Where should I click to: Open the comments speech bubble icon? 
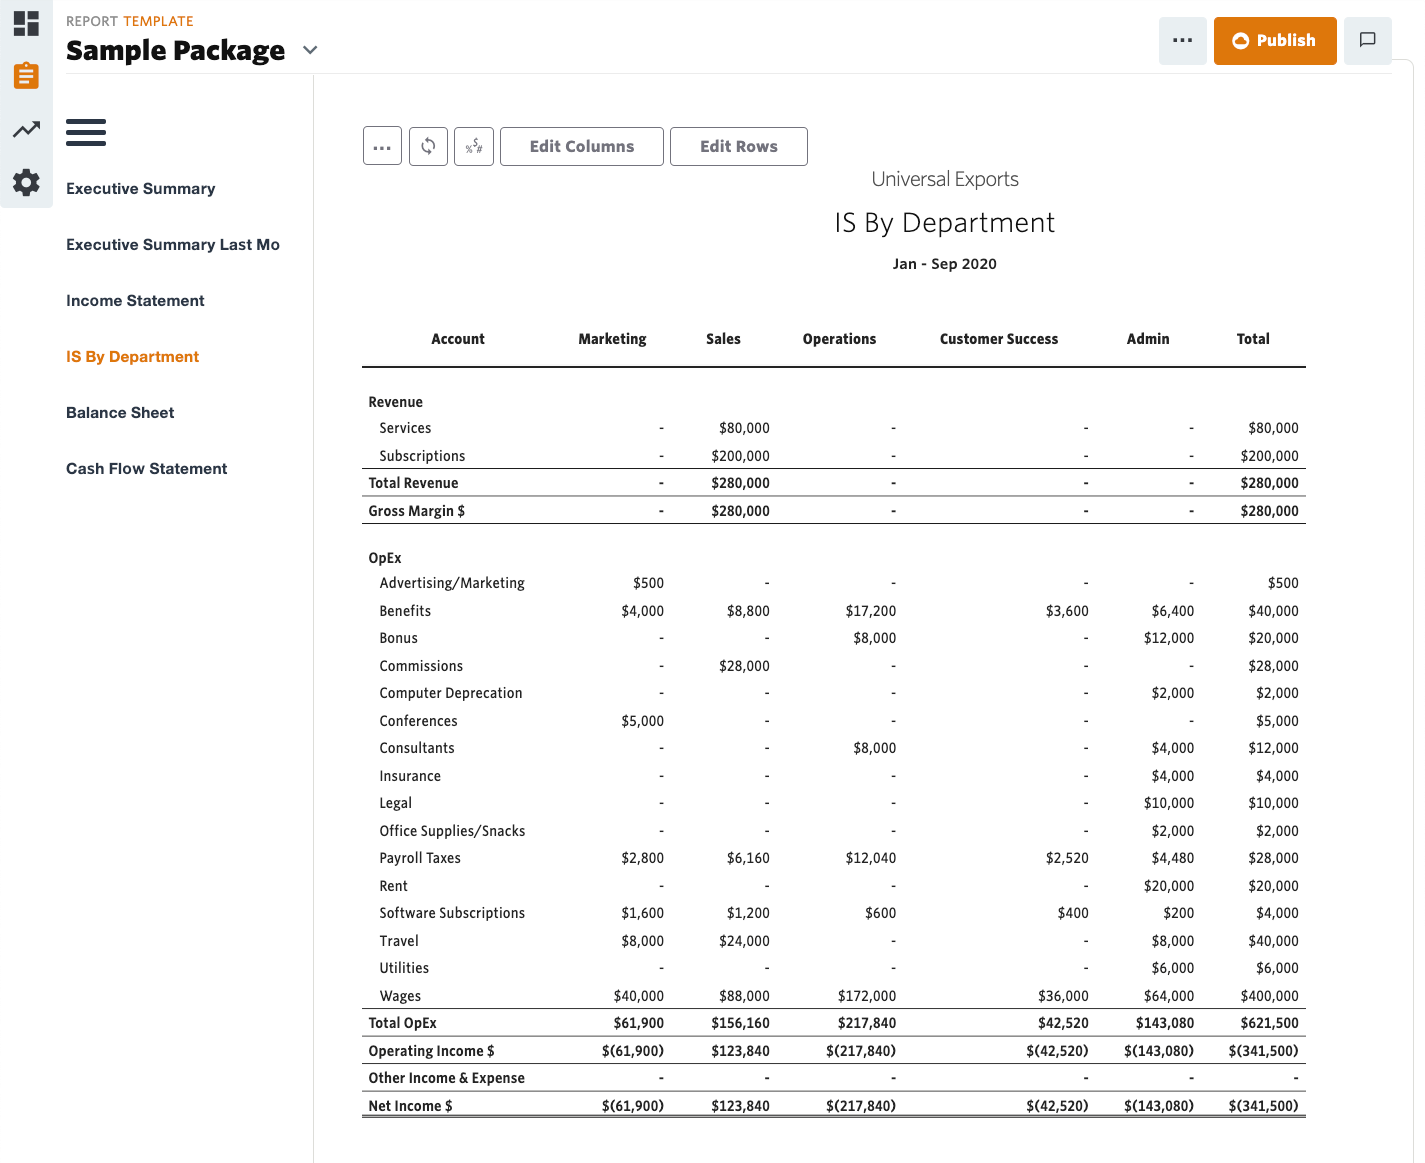[1367, 41]
